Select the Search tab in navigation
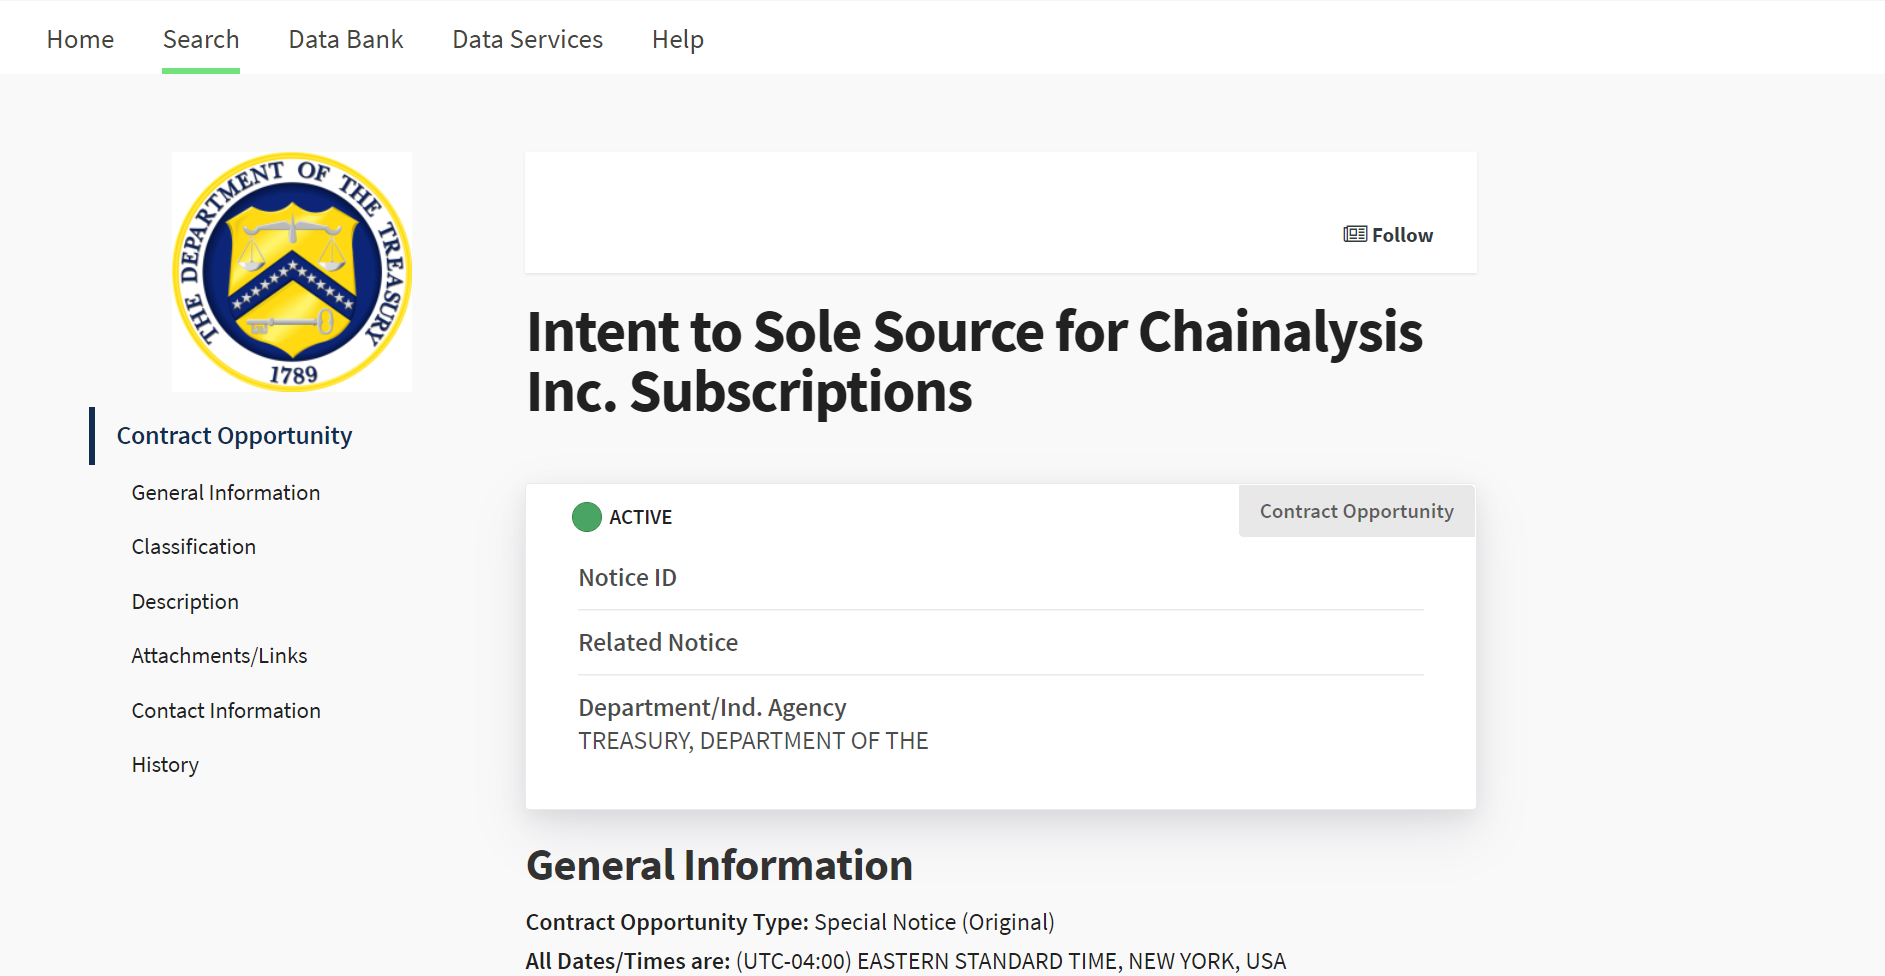The width and height of the screenshot is (1885, 976). point(201,39)
